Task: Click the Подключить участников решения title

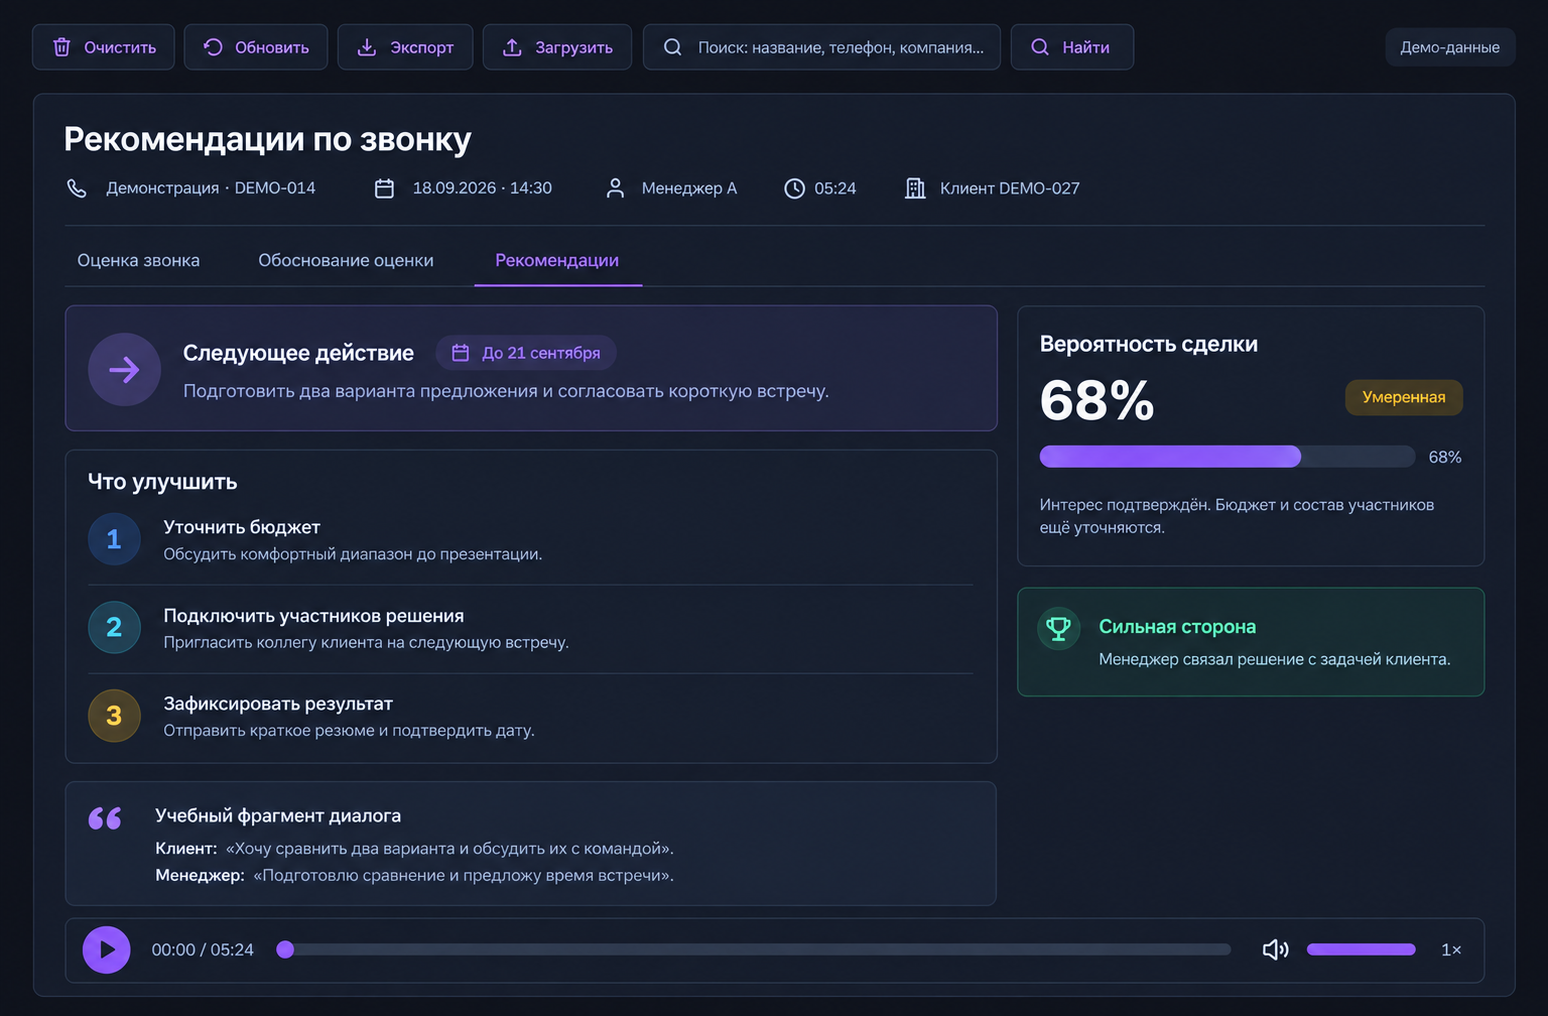Action: (314, 616)
